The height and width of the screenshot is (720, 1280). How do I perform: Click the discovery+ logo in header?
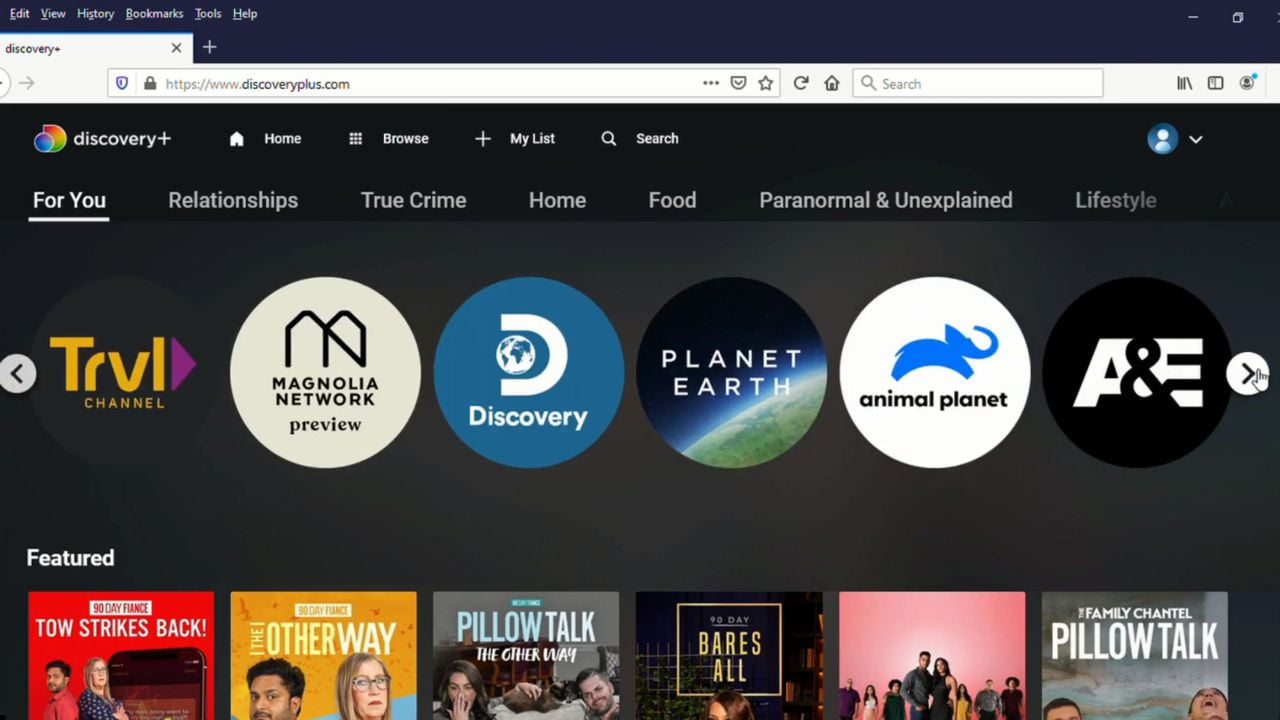coord(103,139)
